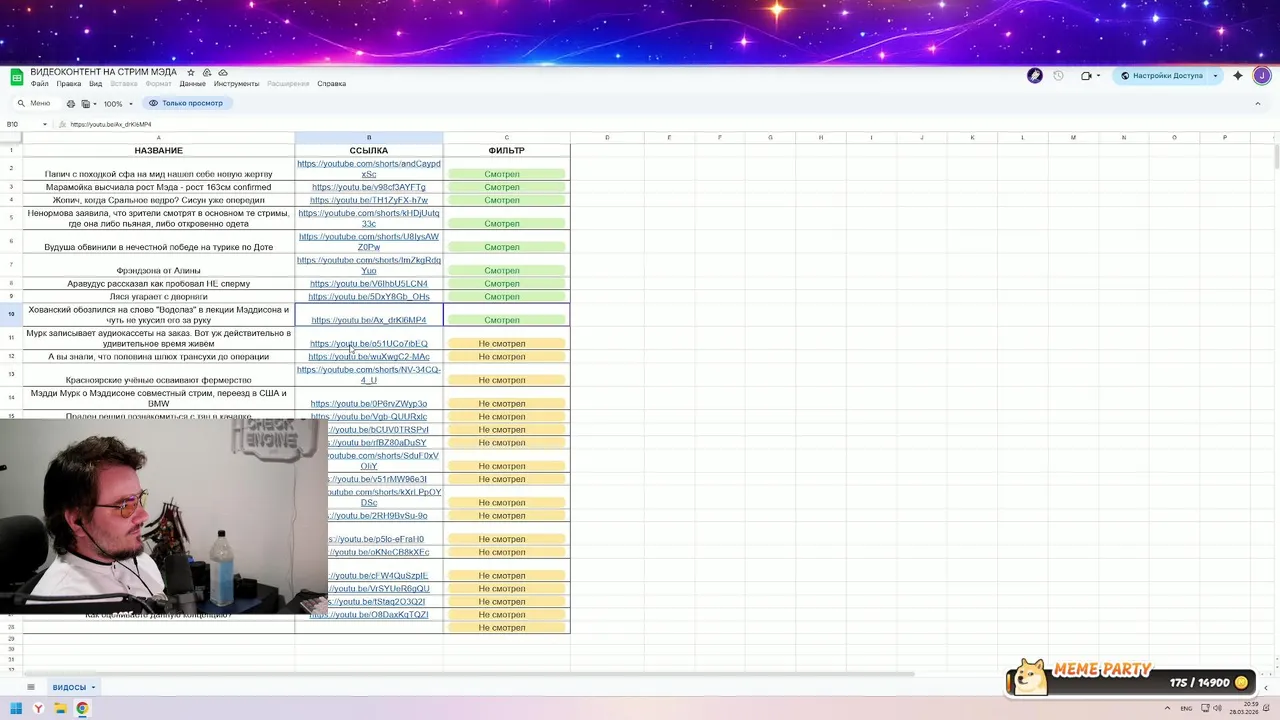The width and height of the screenshot is (1280, 720).
Task: Select row 10 header
Action: (11, 315)
